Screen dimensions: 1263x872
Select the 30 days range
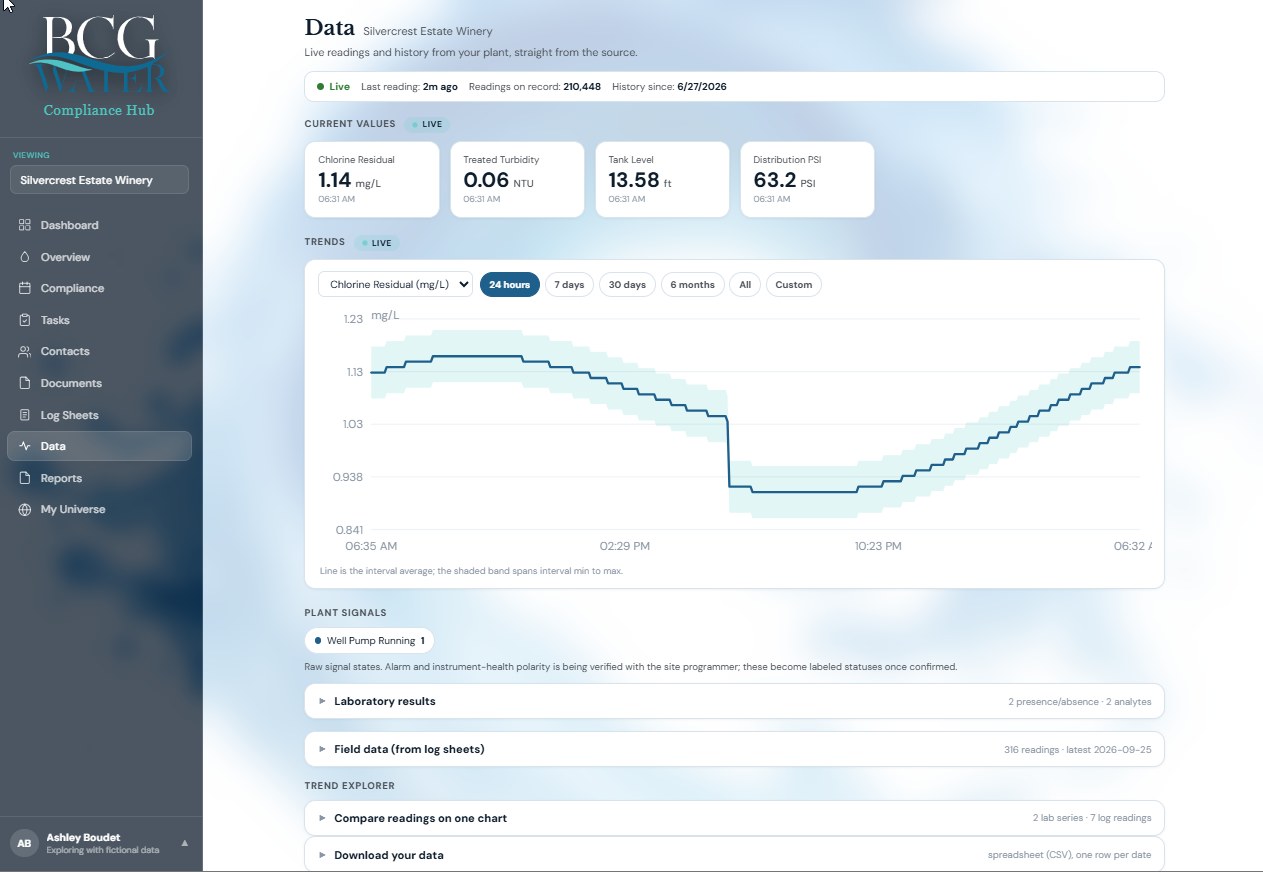tap(627, 285)
